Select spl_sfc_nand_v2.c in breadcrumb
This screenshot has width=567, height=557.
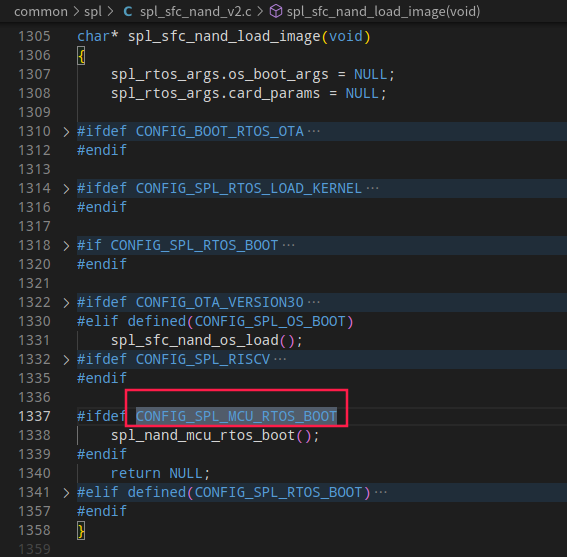[x=196, y=12]
